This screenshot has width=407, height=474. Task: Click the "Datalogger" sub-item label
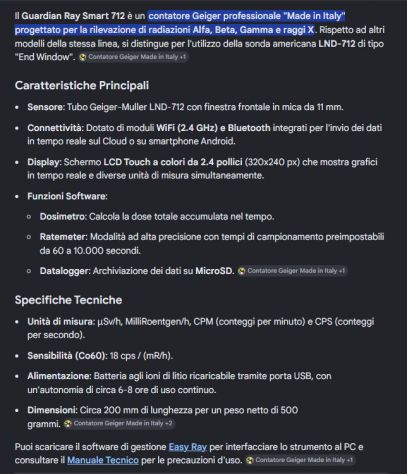point(65,271)
